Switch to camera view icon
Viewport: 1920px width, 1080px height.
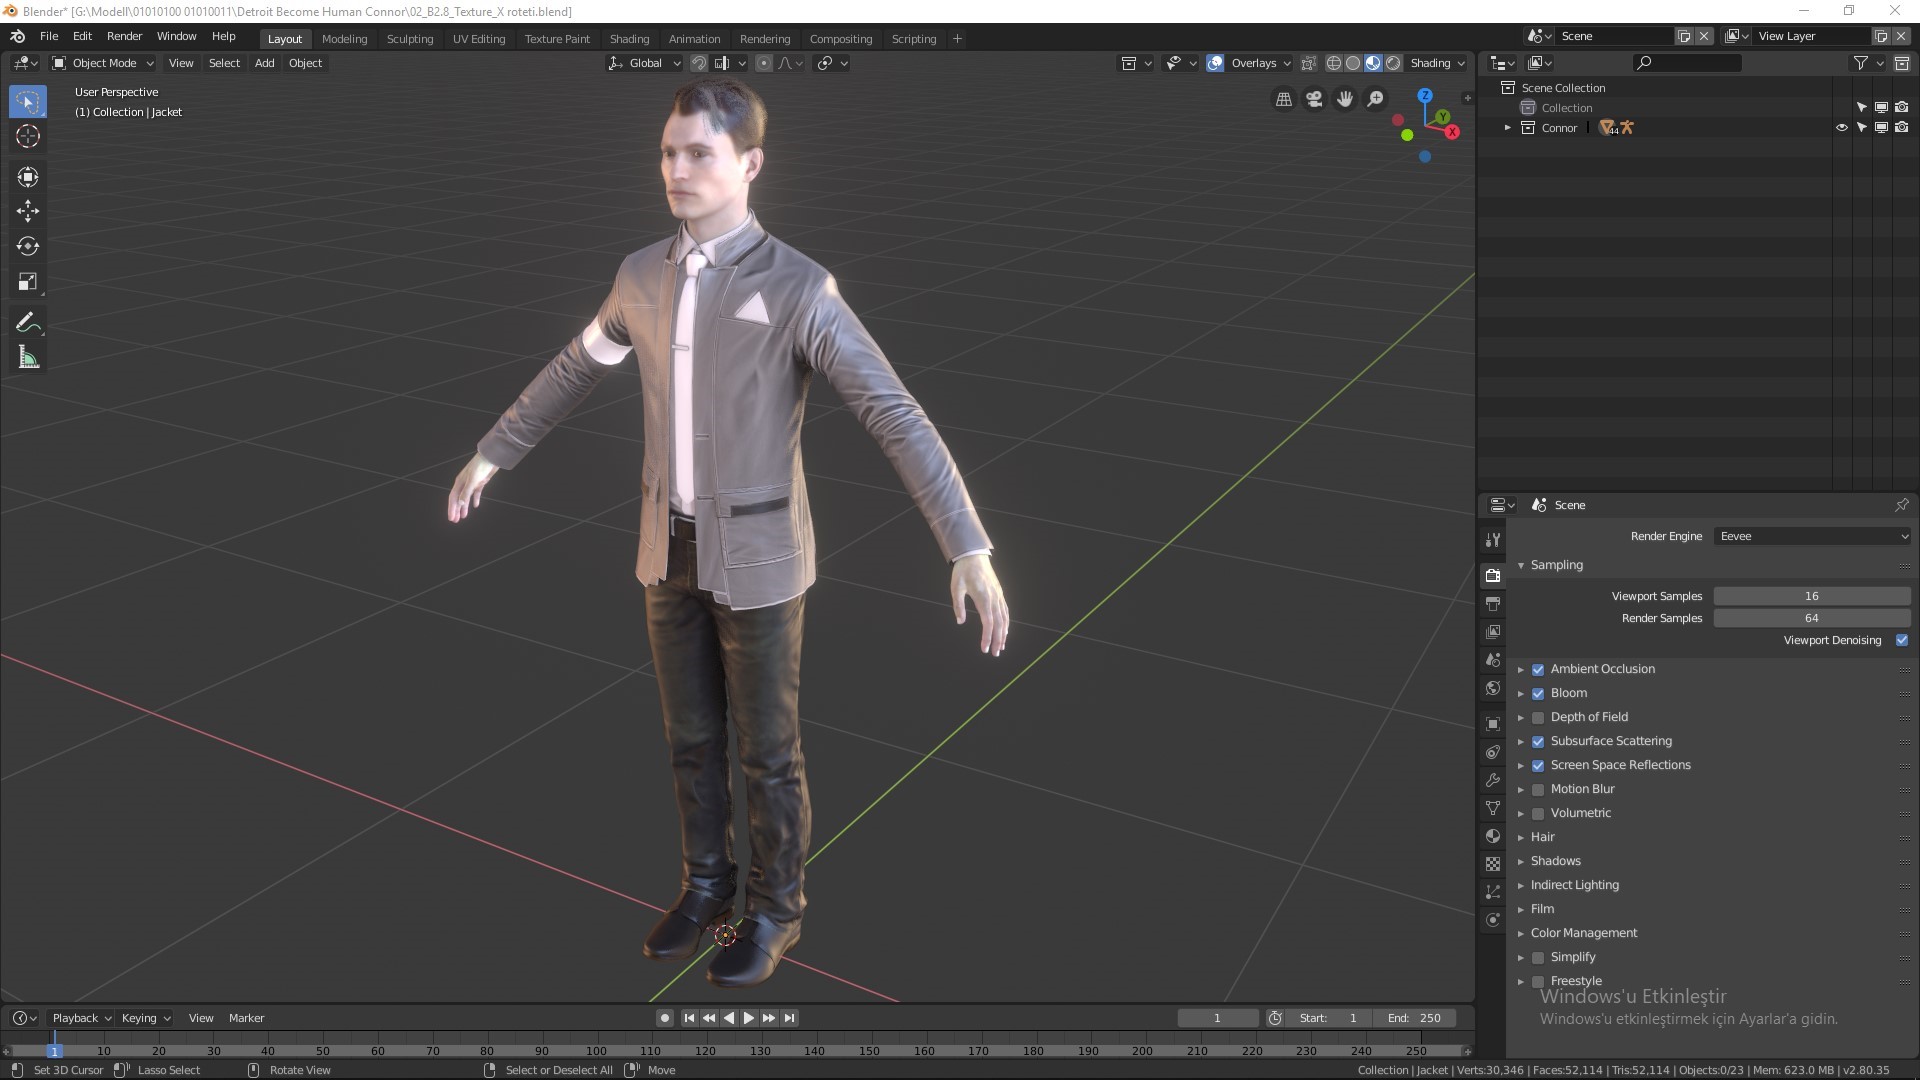click(x=1314, y=99)
